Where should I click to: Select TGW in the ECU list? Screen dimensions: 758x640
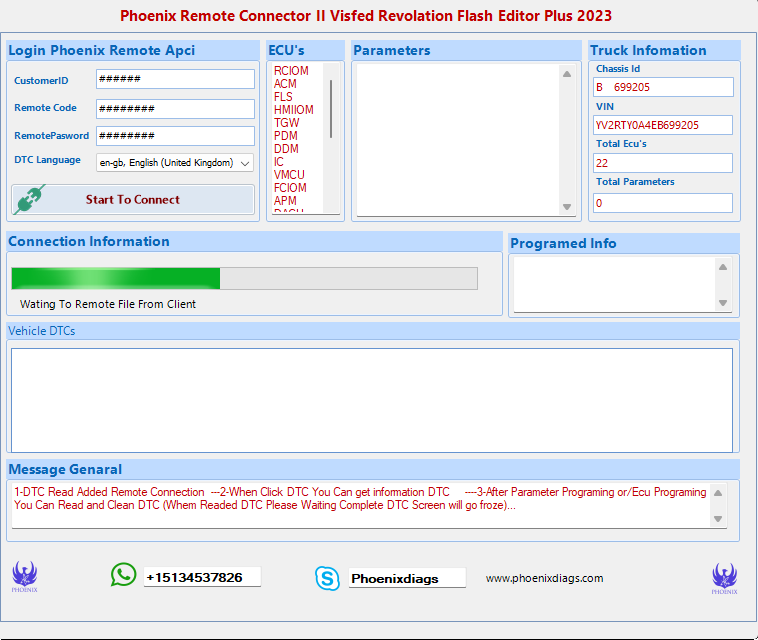[286, 123]
